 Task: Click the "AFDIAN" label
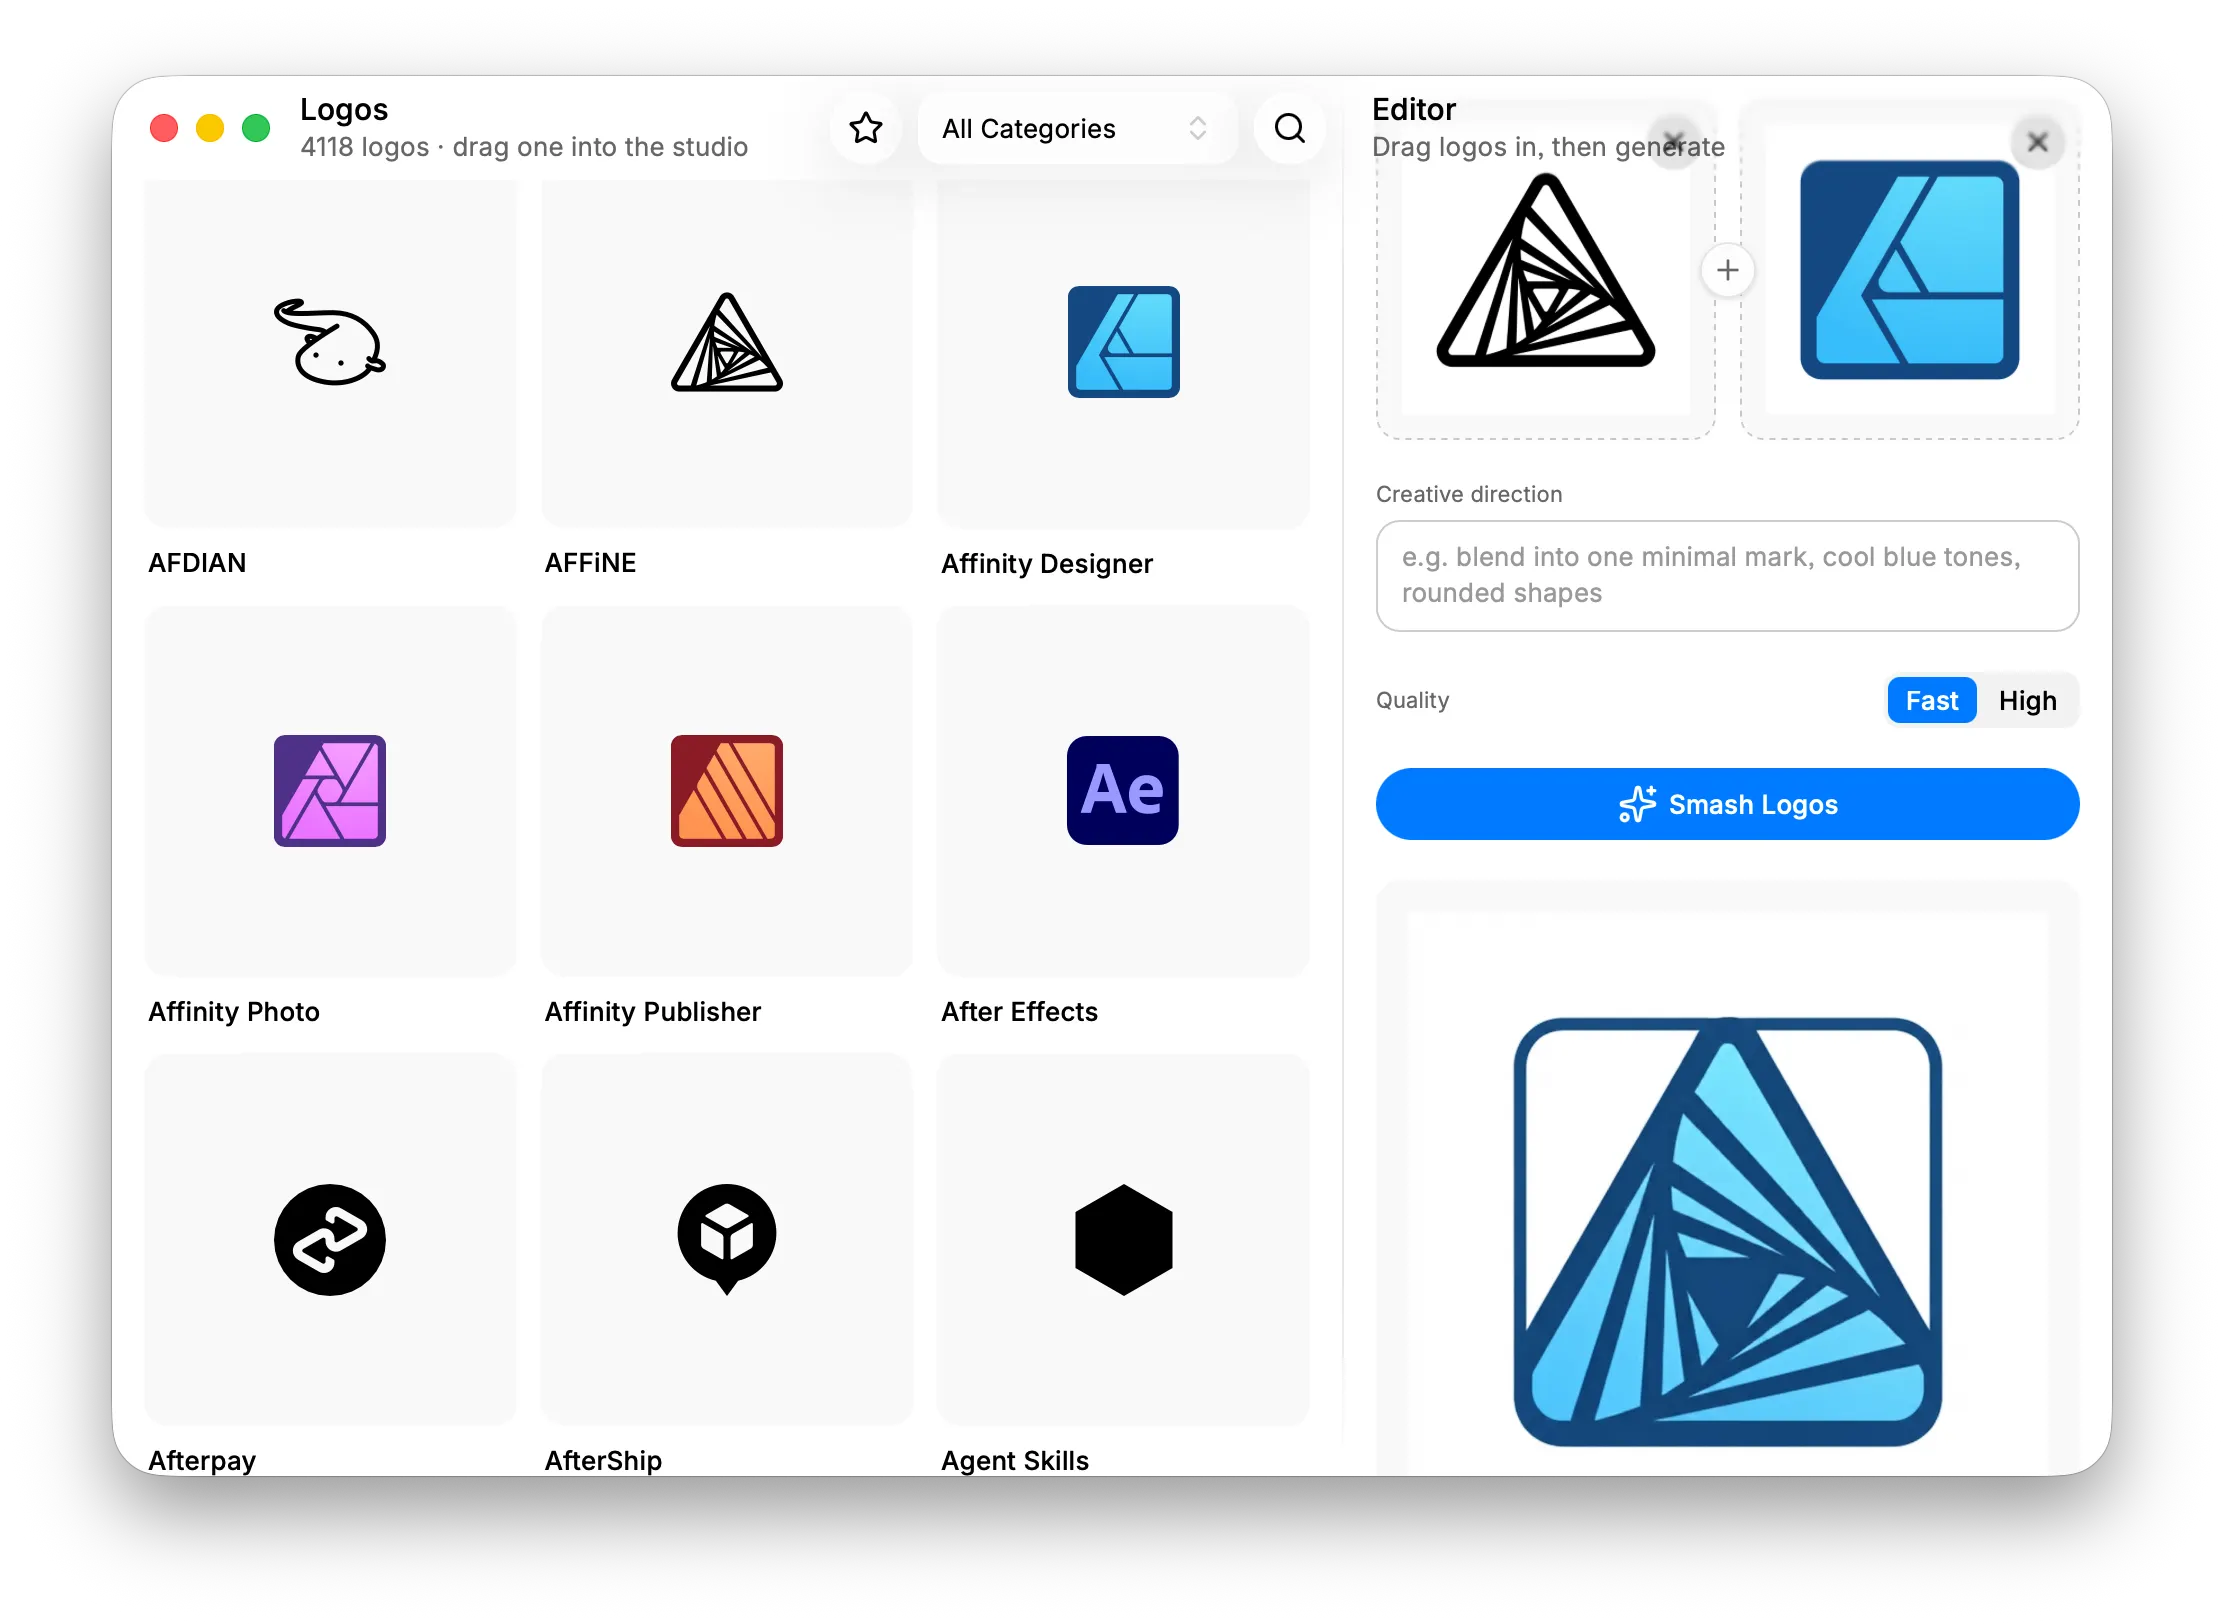point(197,563)
